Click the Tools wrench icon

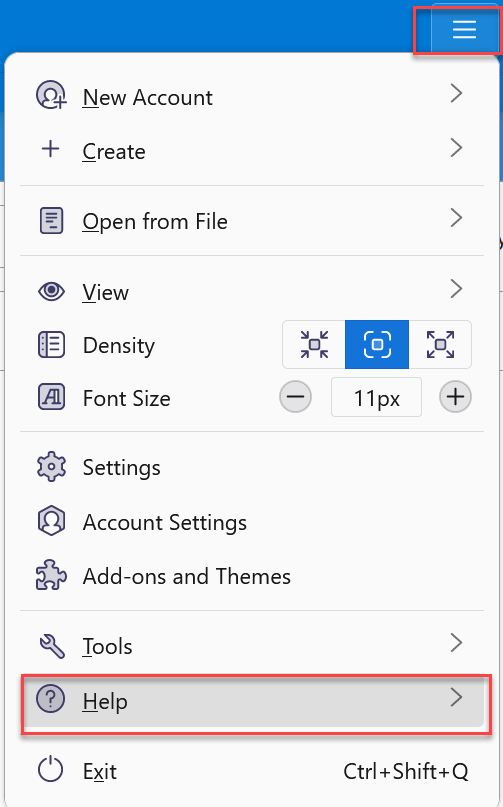tap(52, 646)
